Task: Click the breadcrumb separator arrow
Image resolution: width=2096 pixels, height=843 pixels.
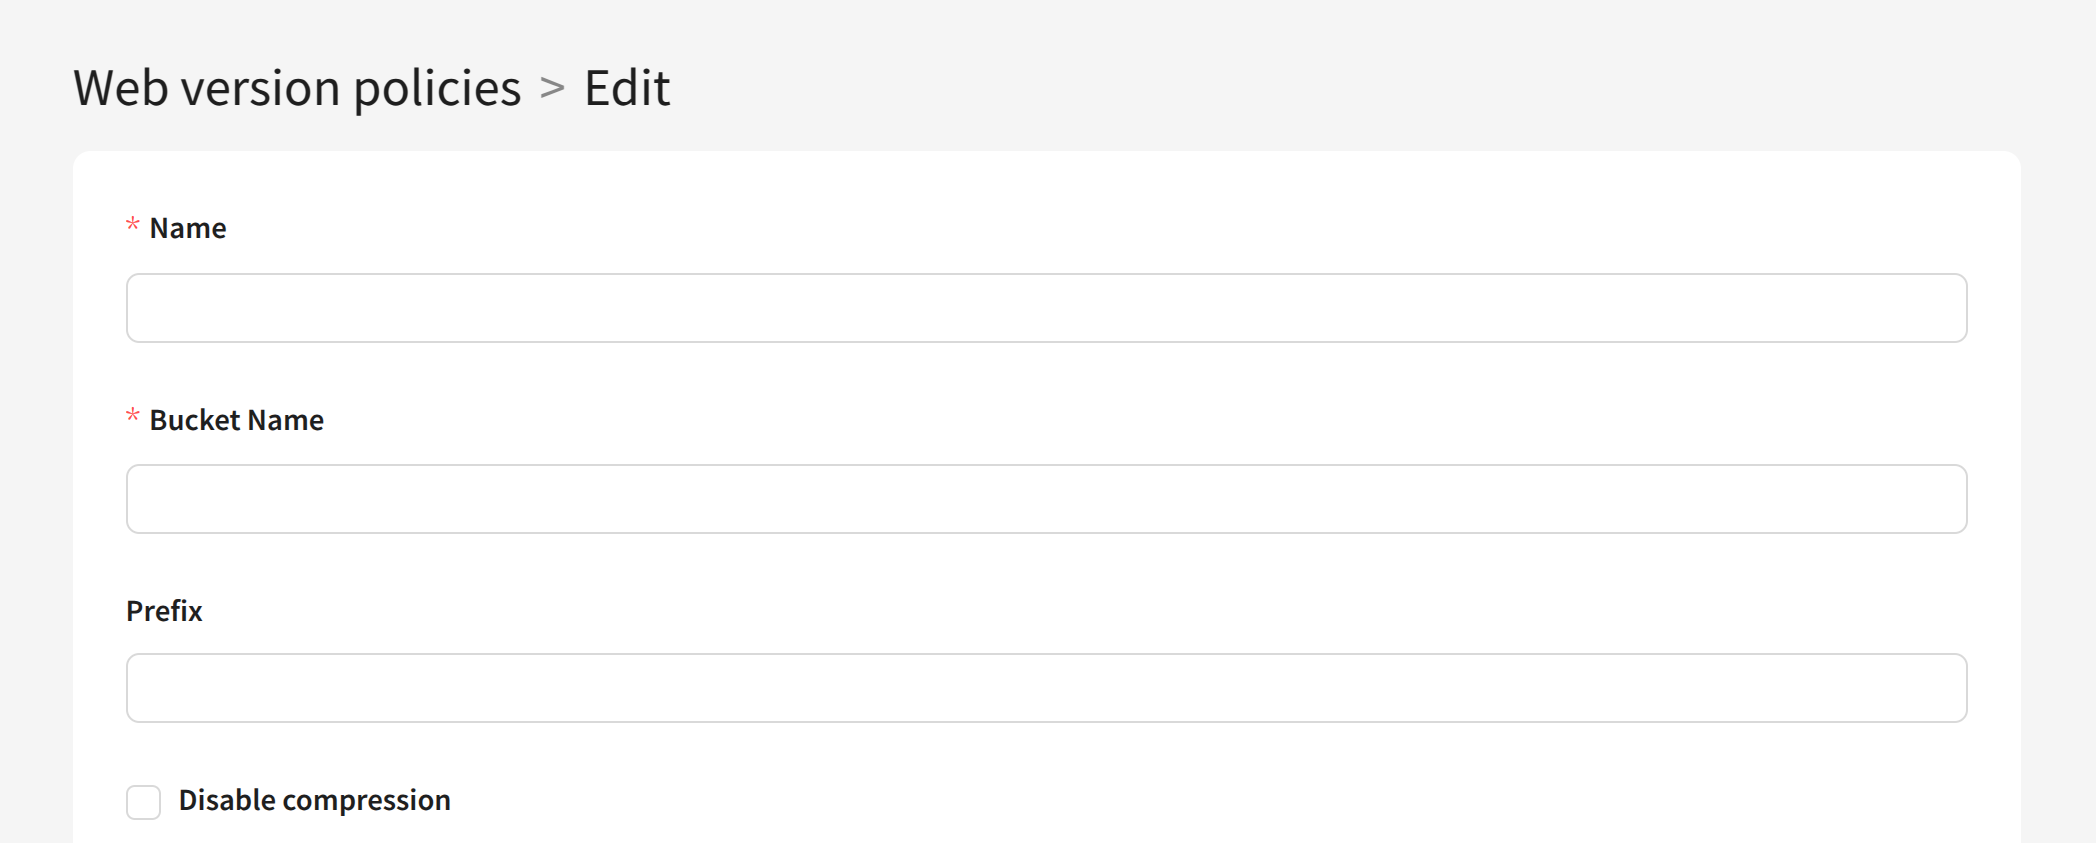Action: tap(552, 88)
